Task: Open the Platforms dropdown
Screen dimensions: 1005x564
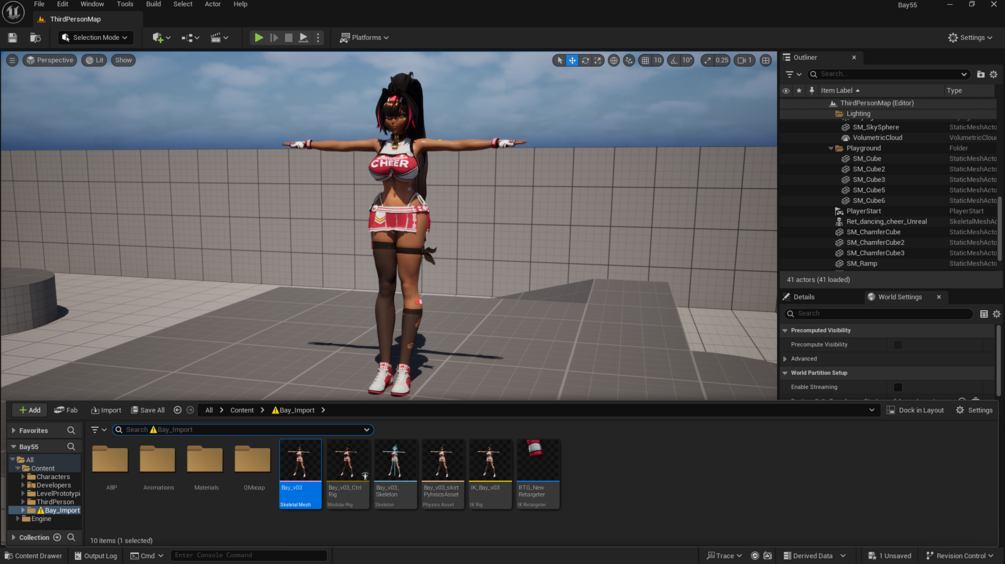Action: [364, 38]
